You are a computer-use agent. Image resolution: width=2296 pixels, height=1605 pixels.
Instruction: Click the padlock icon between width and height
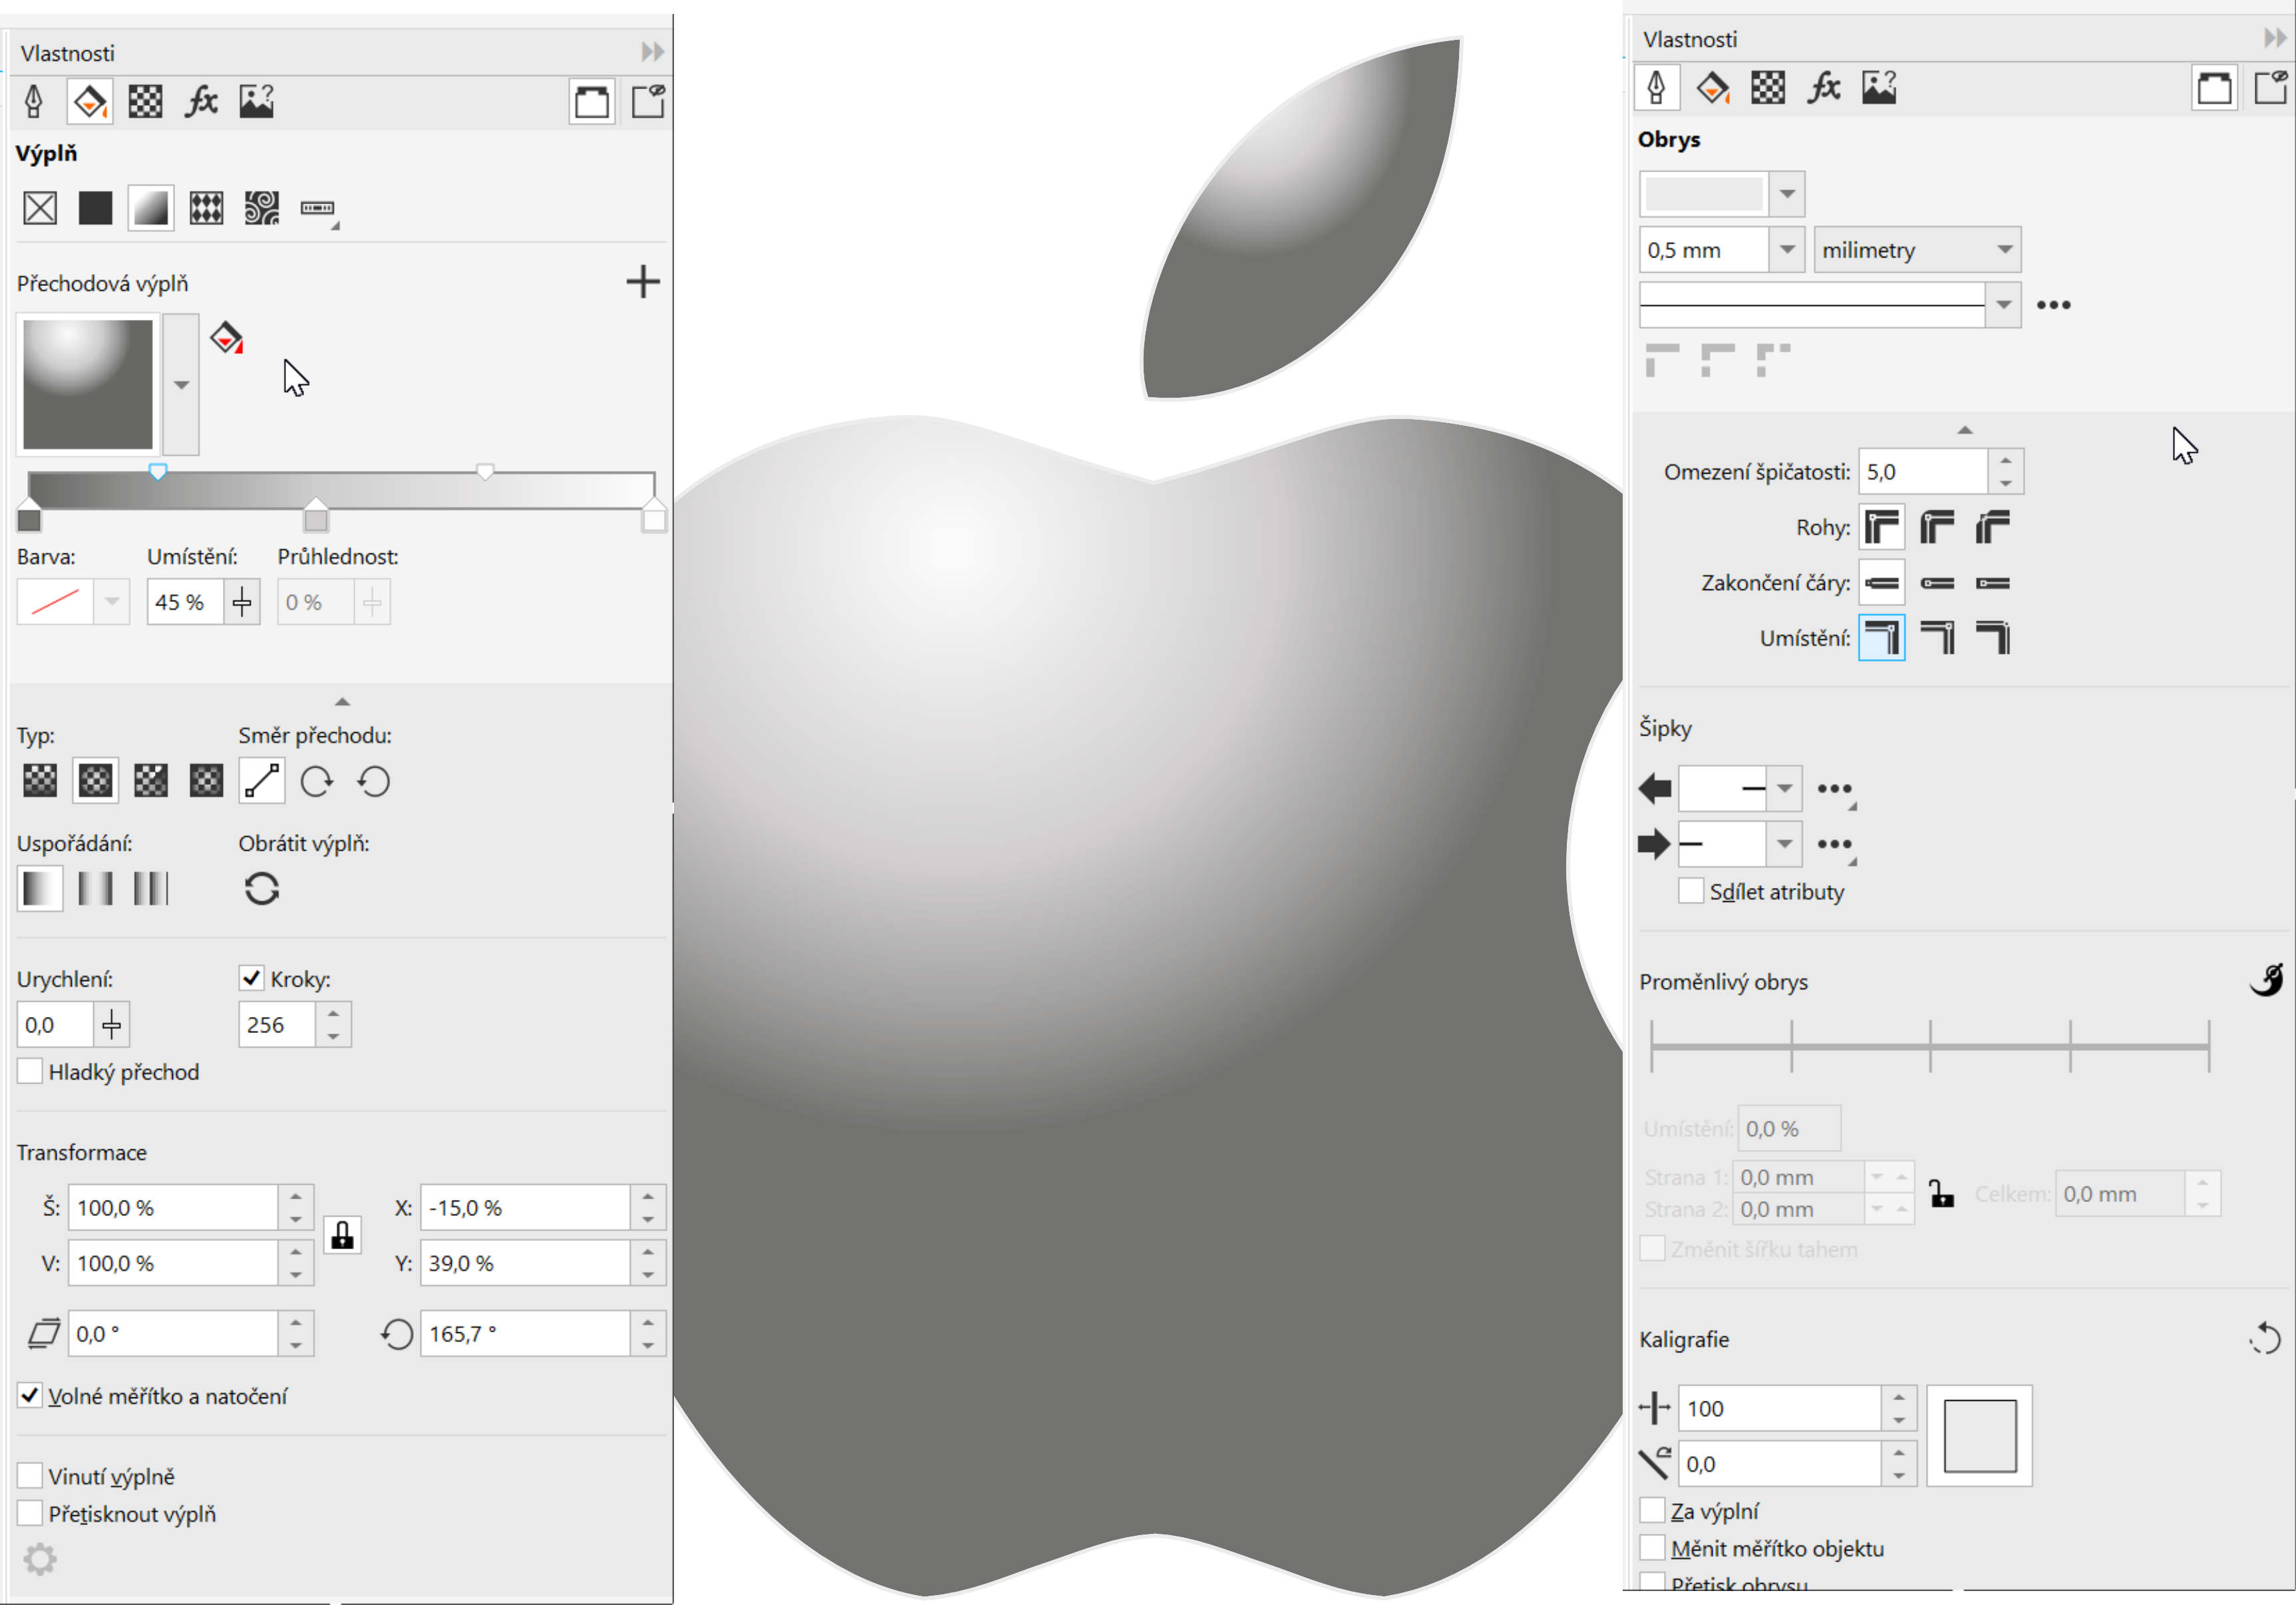[x=342, y=1235]
